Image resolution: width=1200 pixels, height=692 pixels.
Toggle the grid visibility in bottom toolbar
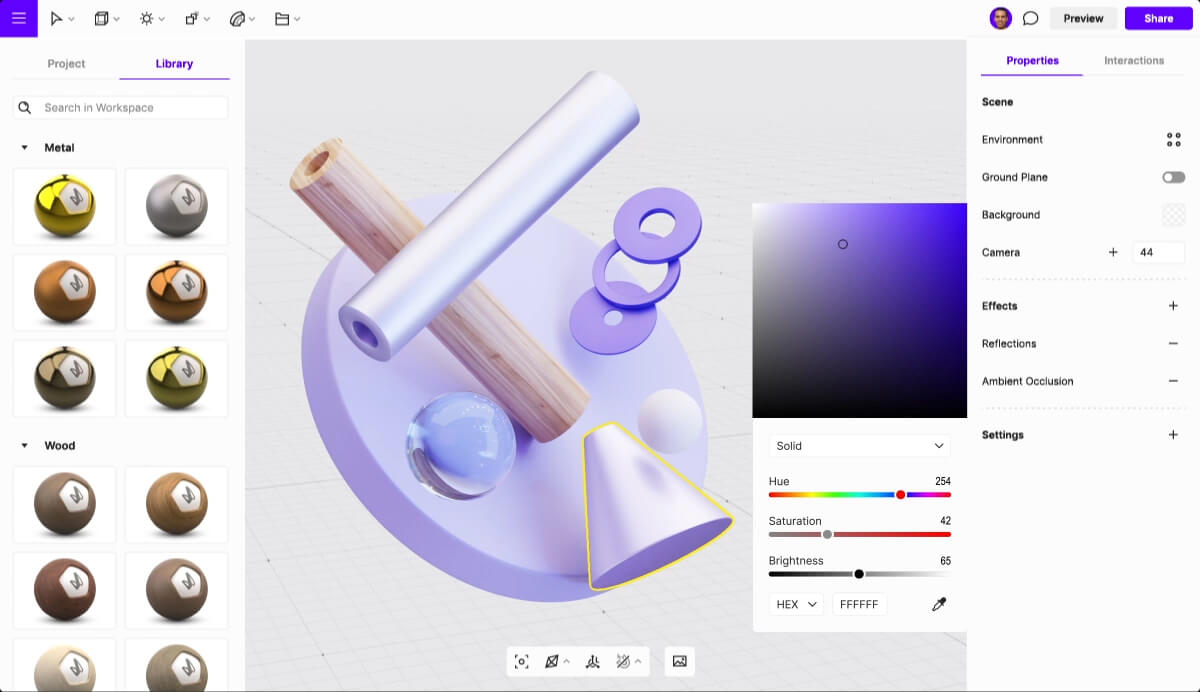[549, 661]
